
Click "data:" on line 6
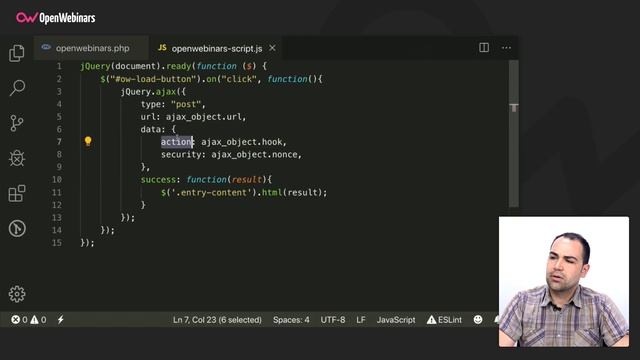153,129
